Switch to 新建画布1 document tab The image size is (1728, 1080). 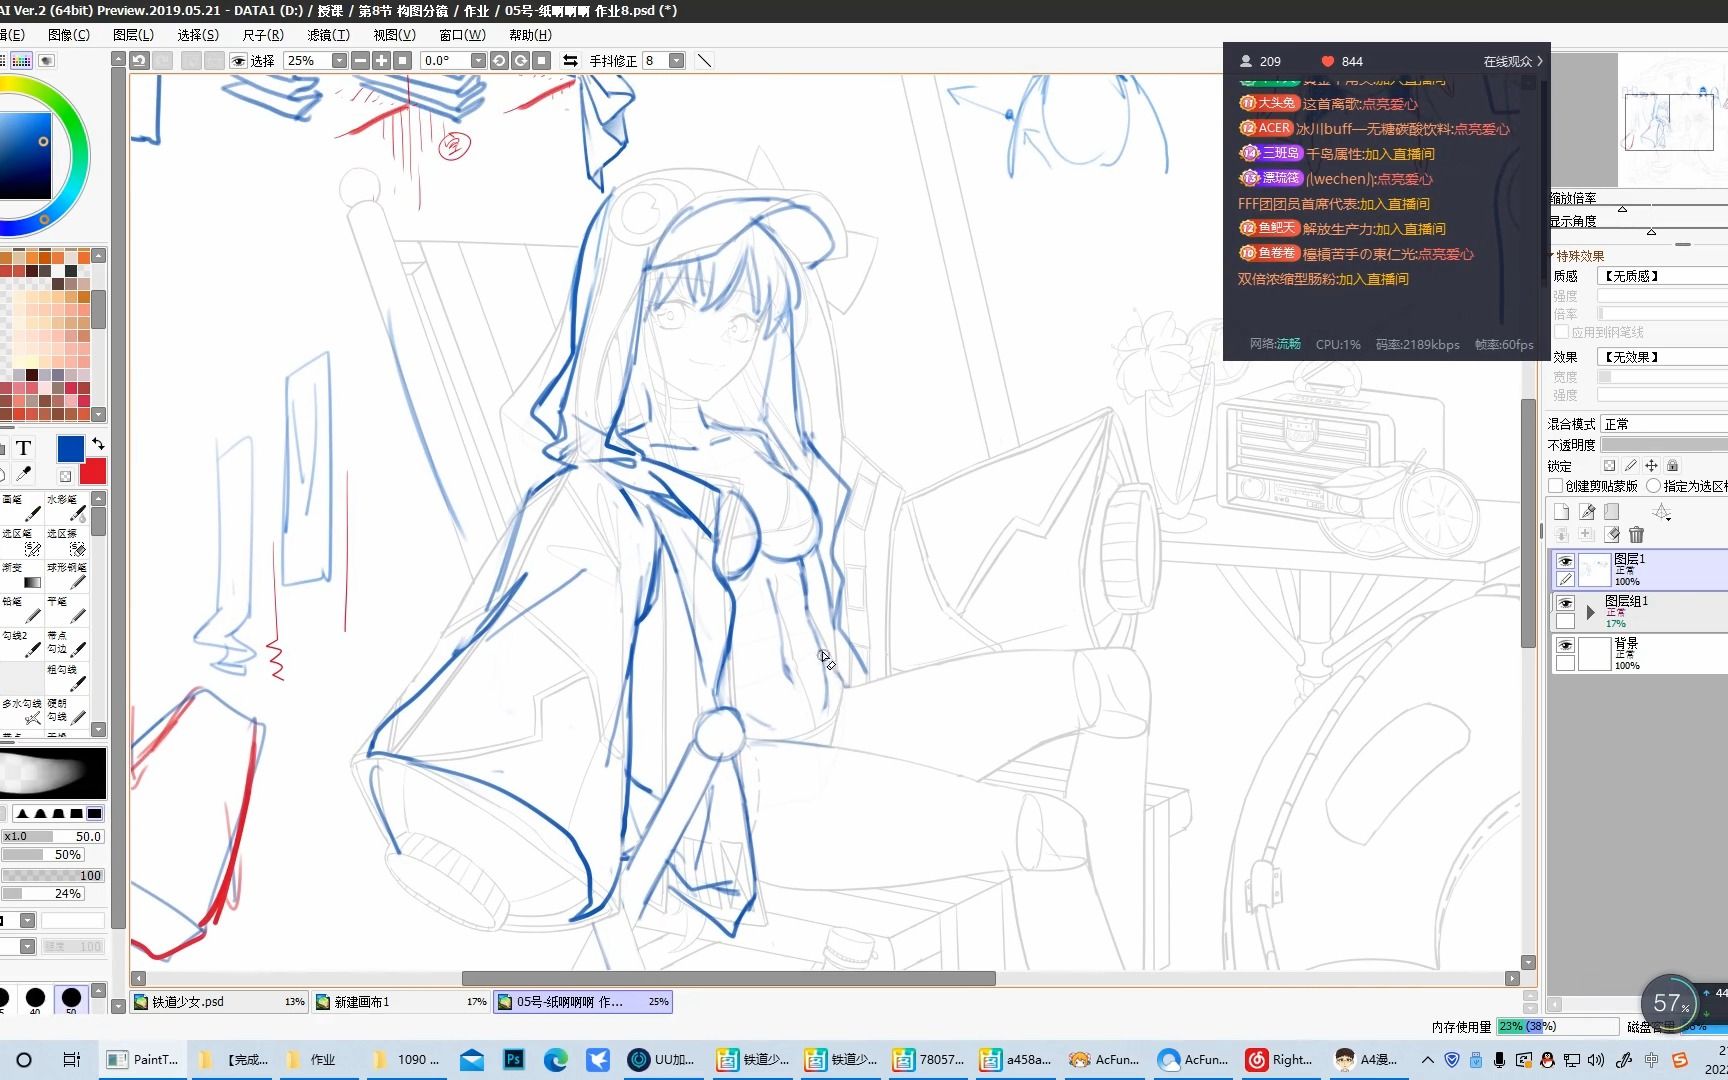click(401, 1001)
